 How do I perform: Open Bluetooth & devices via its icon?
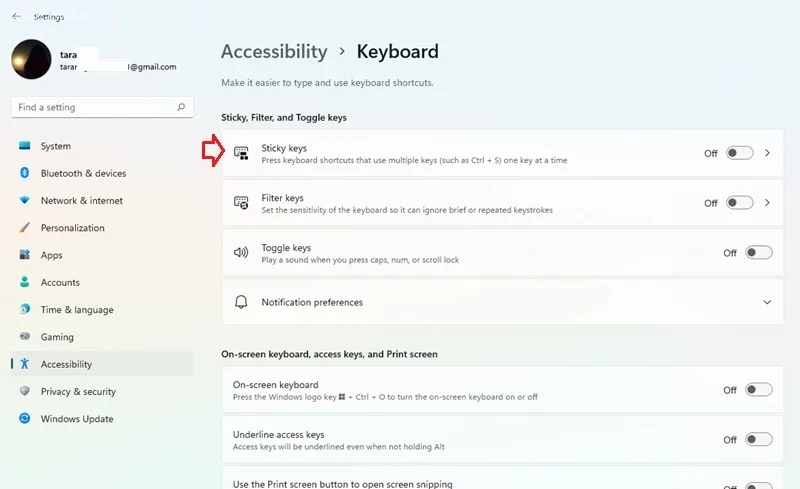pyautogui.click(x=24, y=173)
